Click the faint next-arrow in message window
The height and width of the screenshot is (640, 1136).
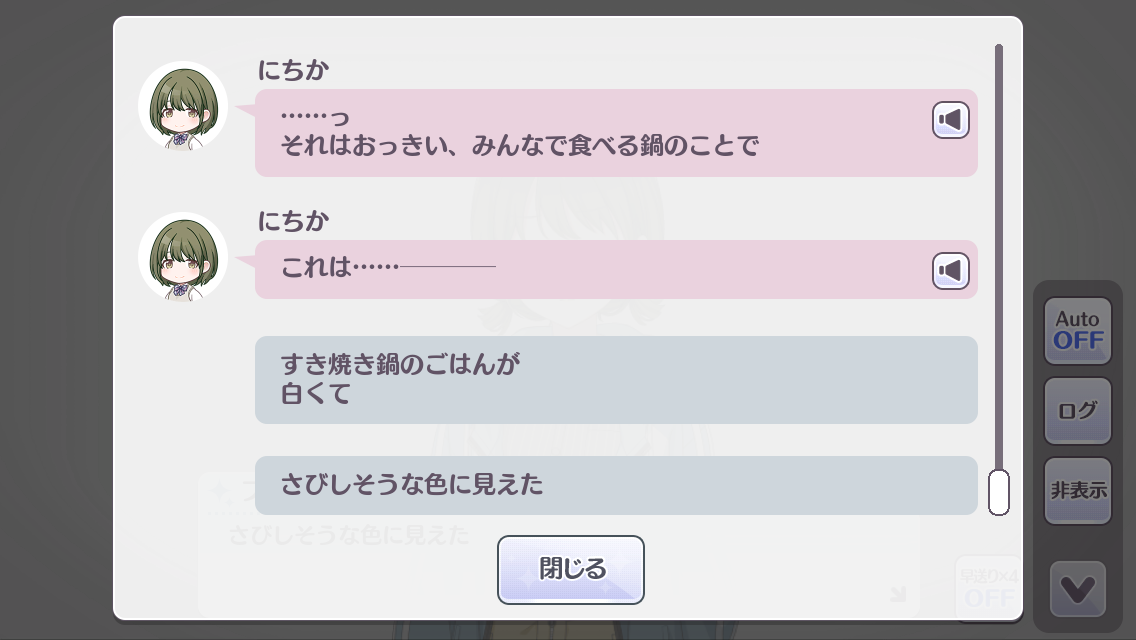point(897,595)
